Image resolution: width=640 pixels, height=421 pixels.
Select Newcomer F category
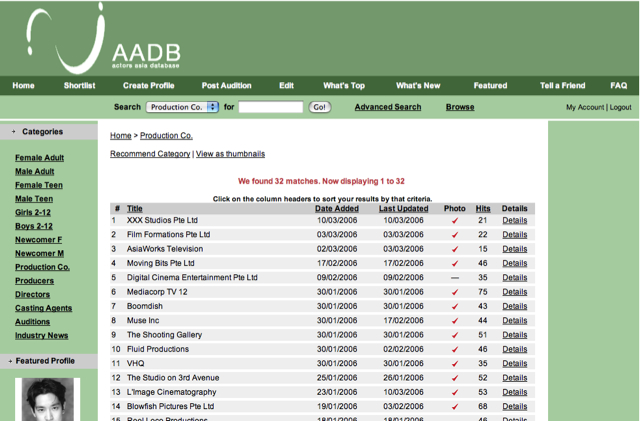[38, 240]
